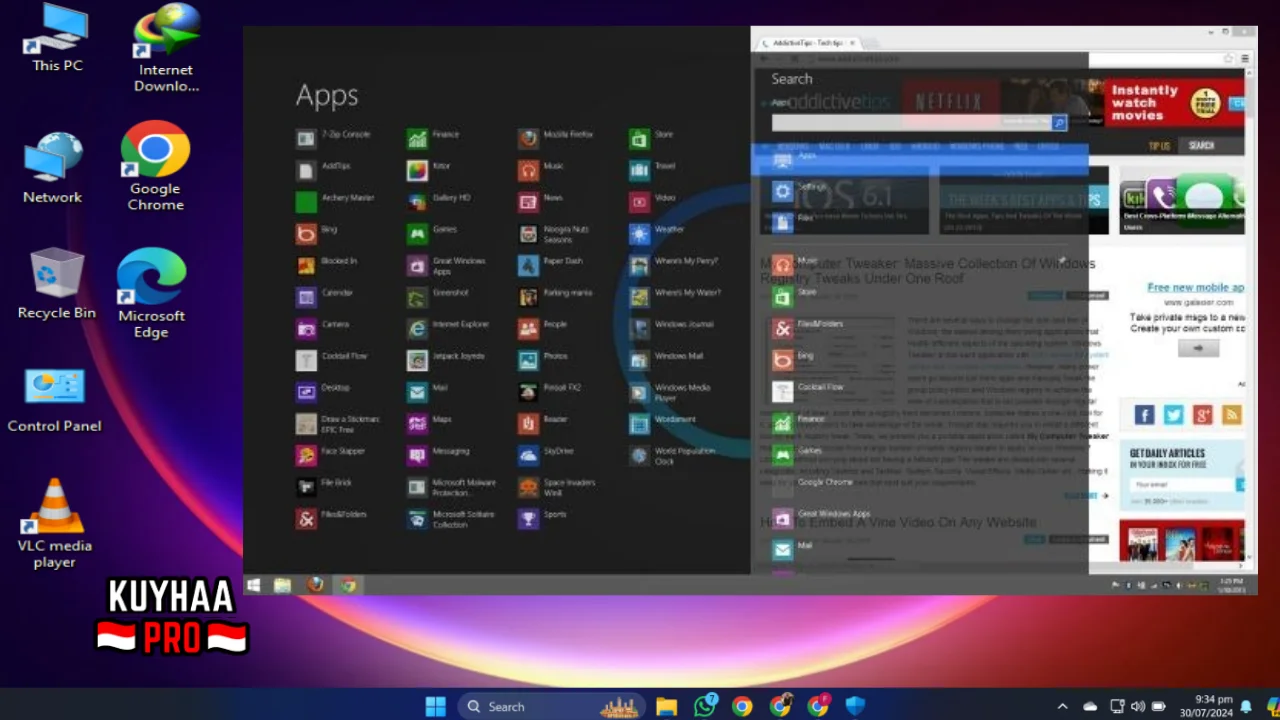1280x720 pixels.
Task: Click the RSS feed icon on webpage
Action: click(x=1231, y=414)
